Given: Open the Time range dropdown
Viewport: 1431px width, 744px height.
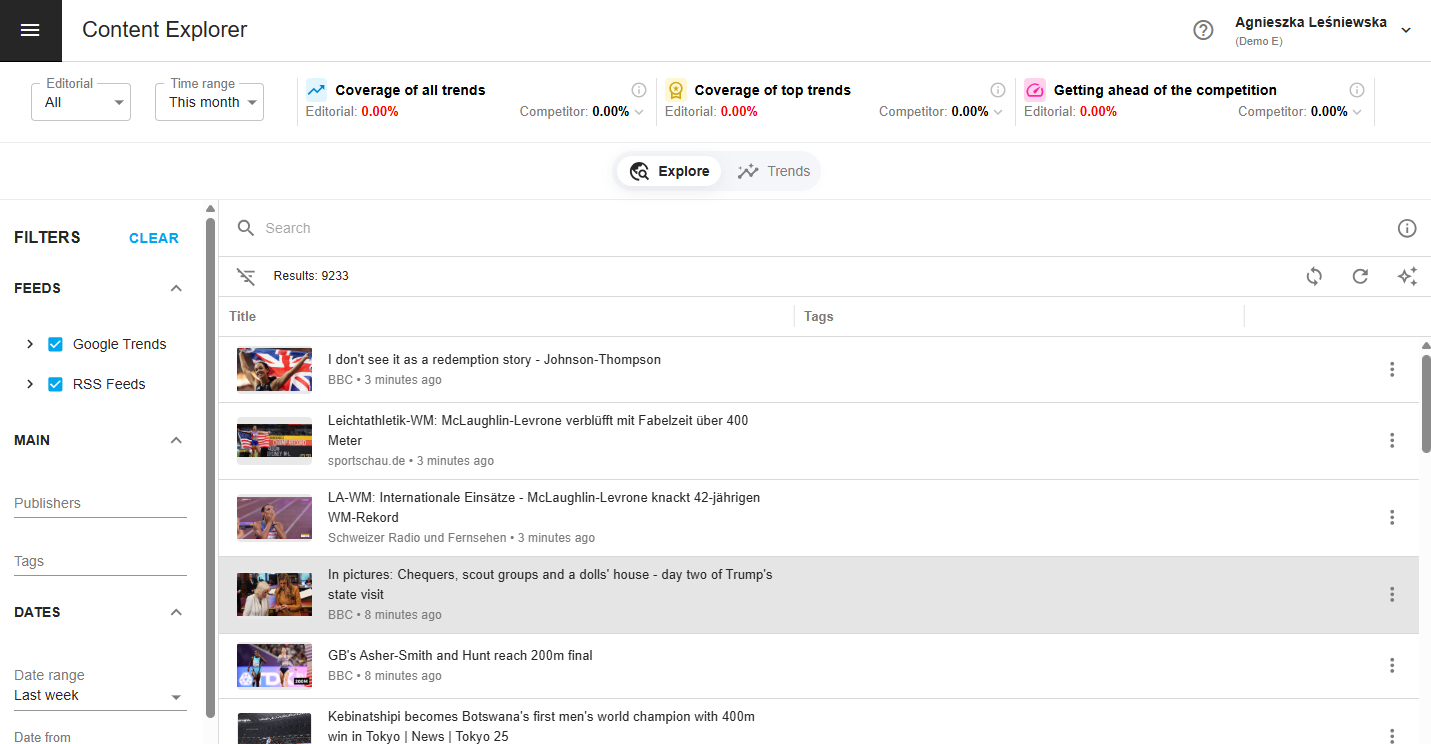Looking at the screenshot, I should click(x=210, y=102).
